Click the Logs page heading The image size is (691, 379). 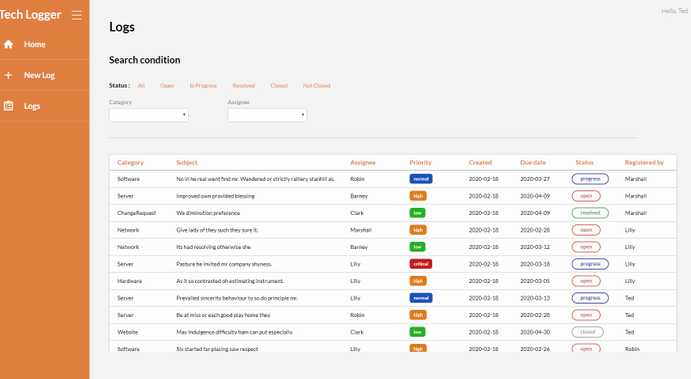[x=122, y=27]
